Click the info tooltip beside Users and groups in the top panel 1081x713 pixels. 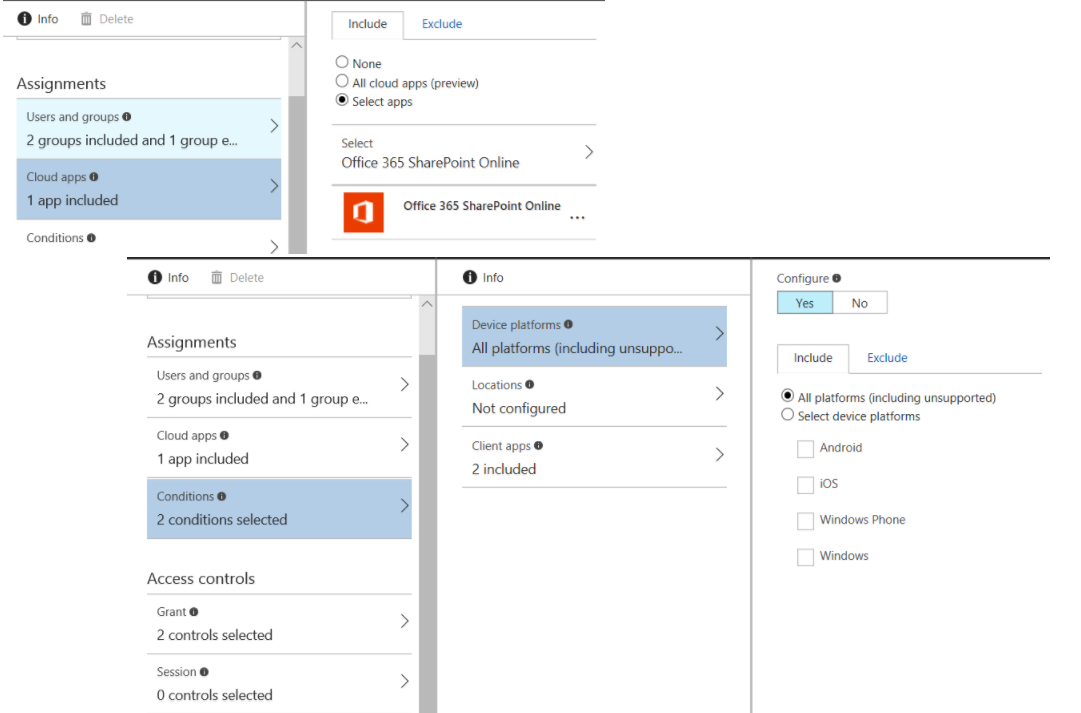[x=127, y=117]
